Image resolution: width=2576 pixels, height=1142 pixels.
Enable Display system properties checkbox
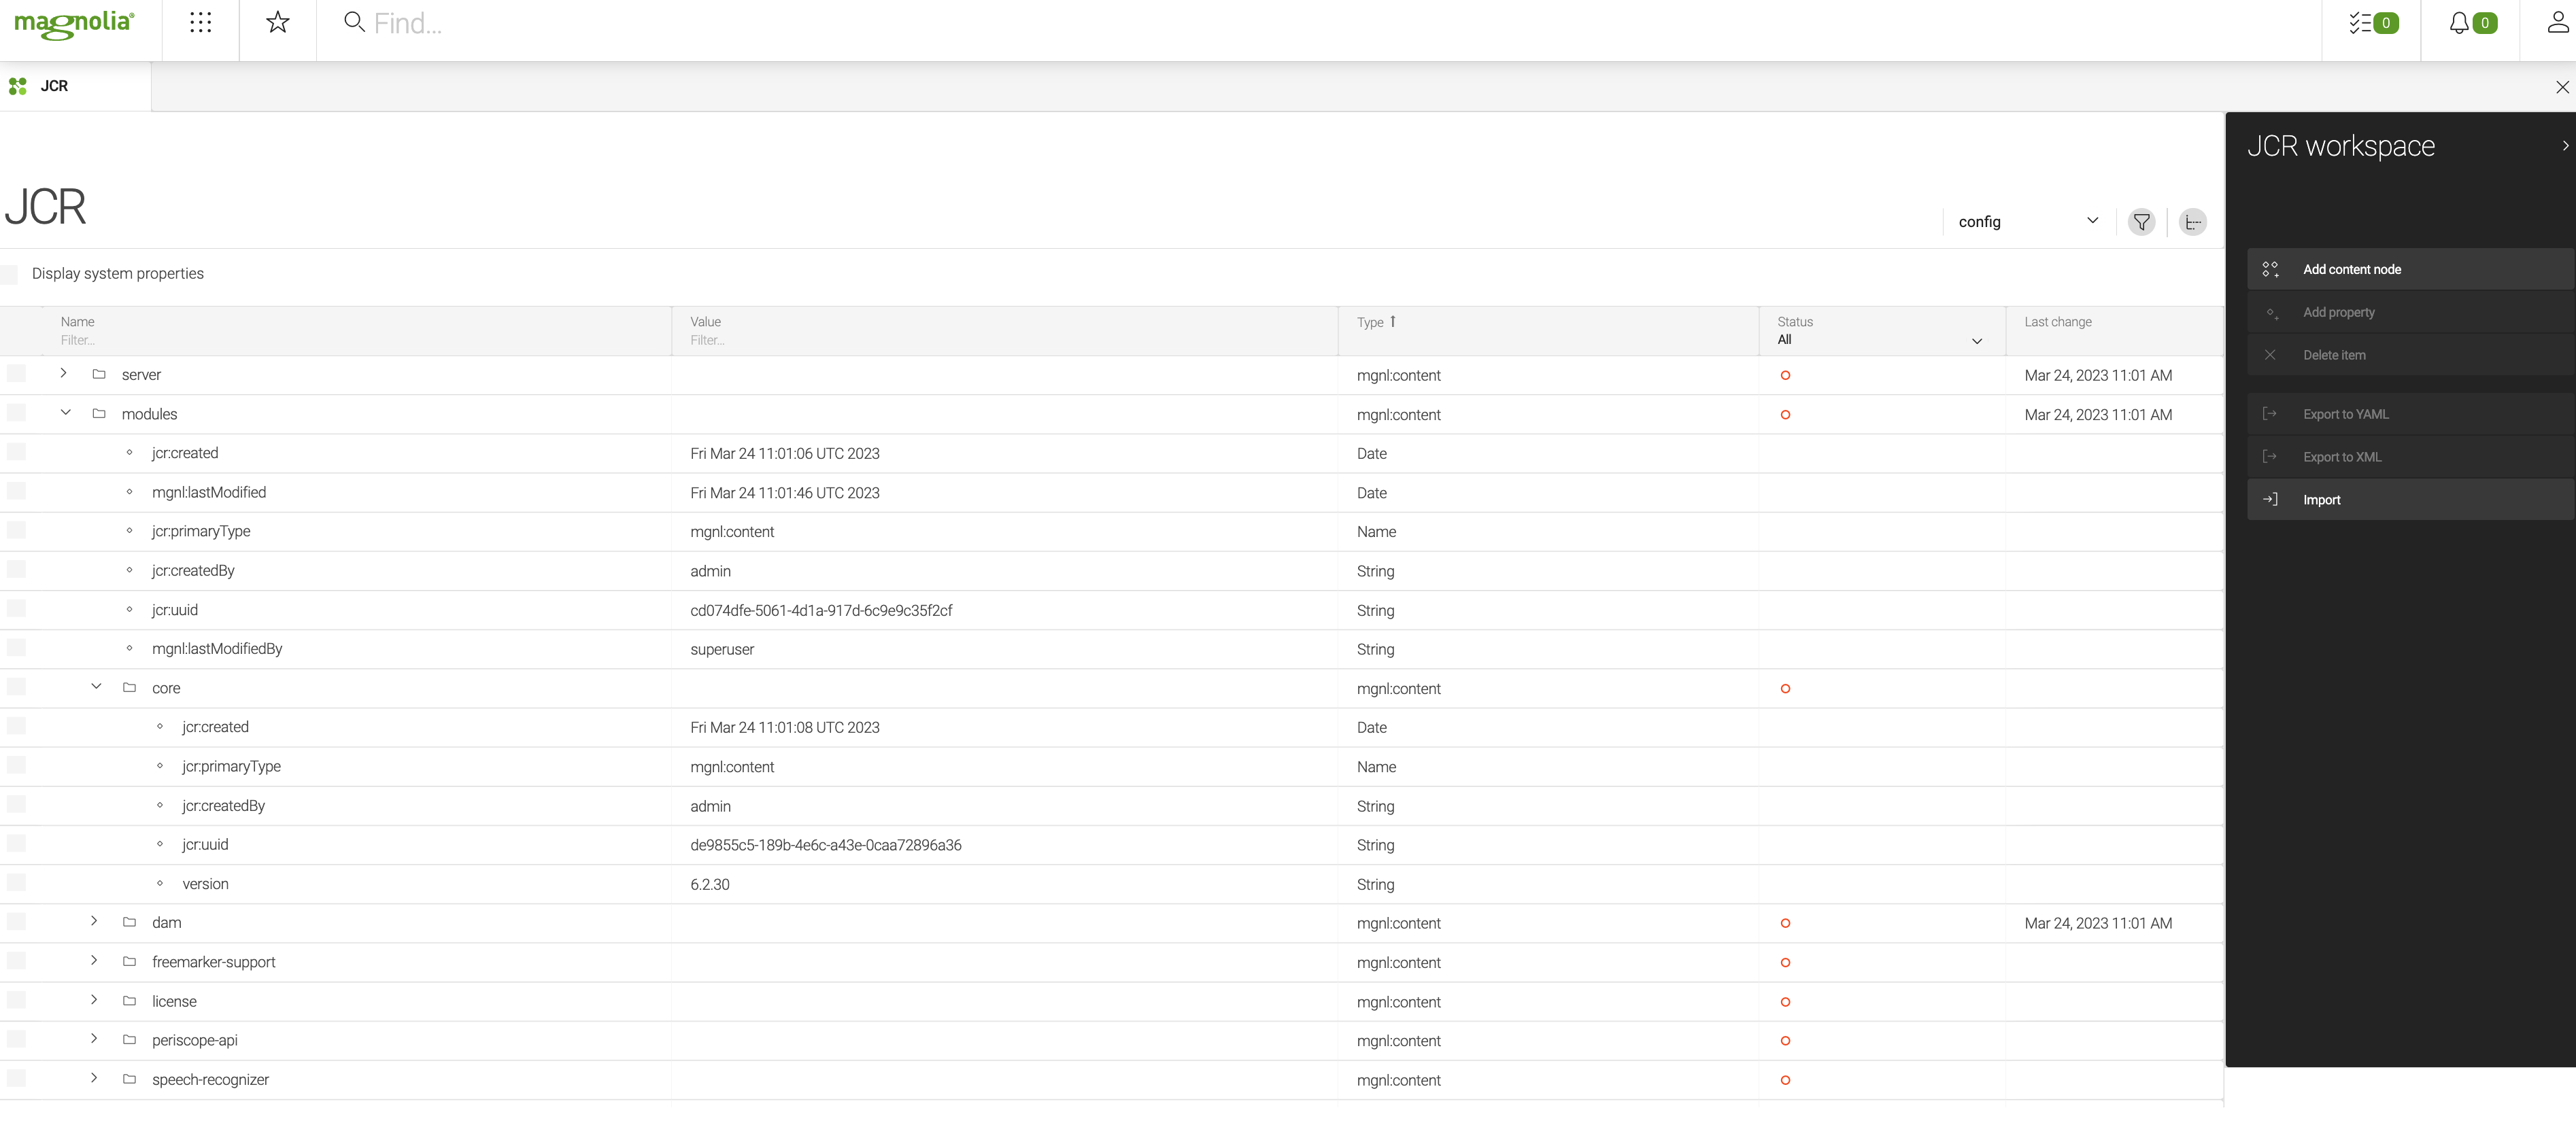point(9,274)
